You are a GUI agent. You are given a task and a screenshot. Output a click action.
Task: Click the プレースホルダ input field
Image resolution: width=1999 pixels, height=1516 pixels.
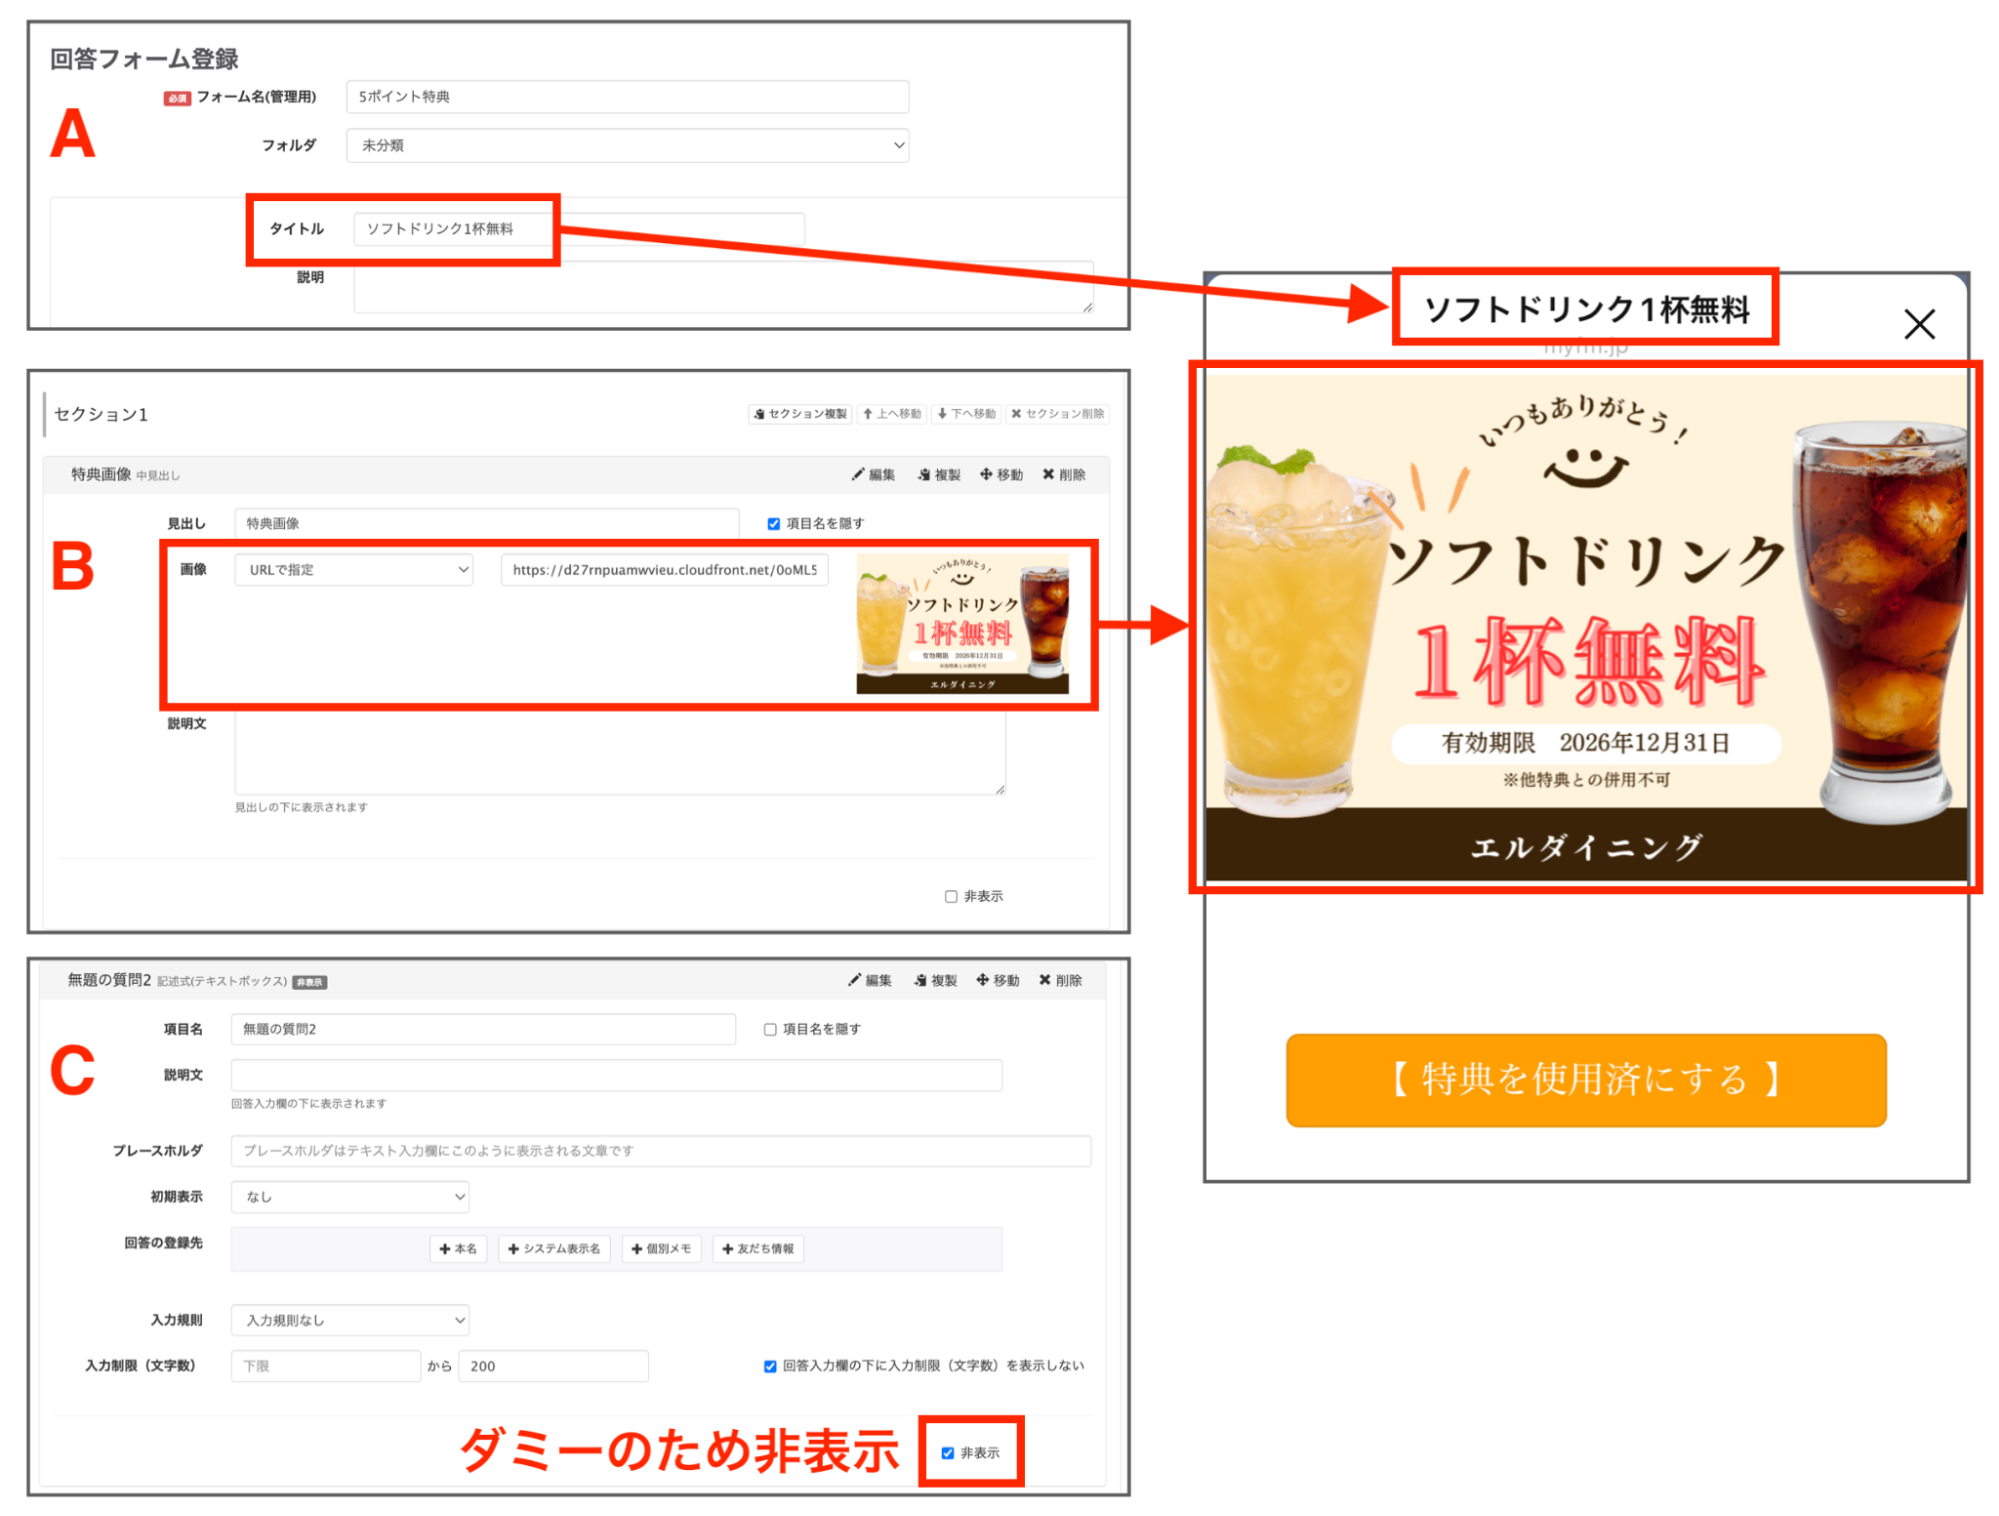pyautogui.click(x=660, y=1151)
